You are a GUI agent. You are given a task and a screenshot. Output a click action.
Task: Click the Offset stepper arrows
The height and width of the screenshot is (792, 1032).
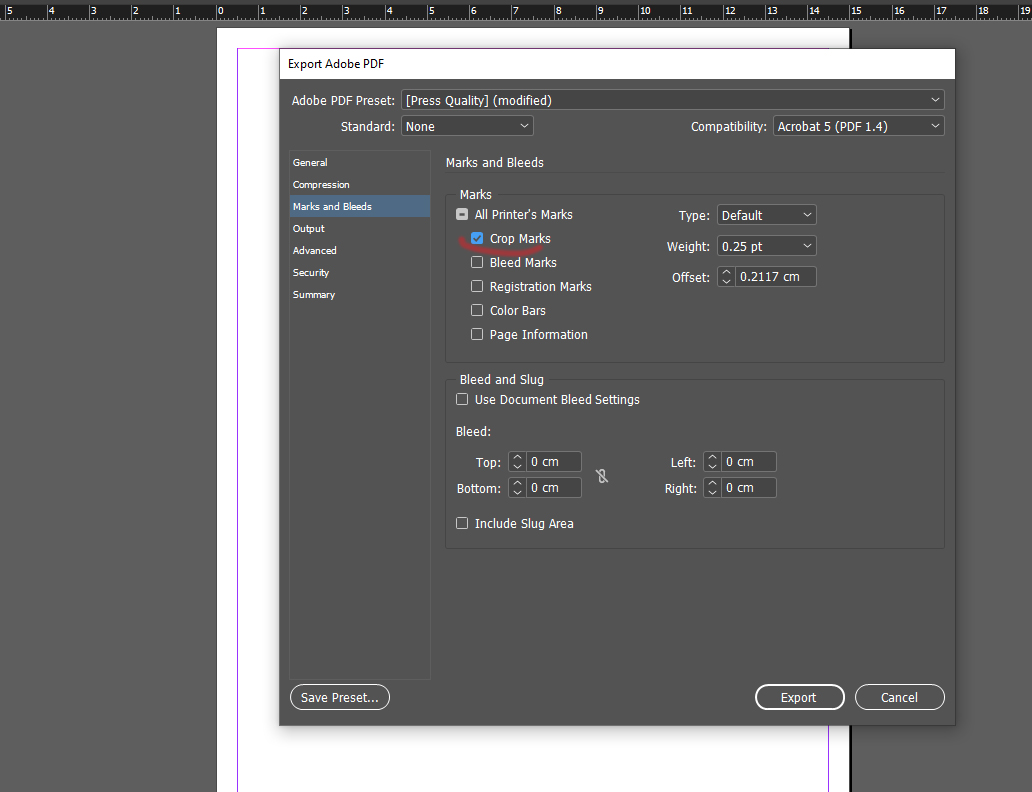(726, 277)
